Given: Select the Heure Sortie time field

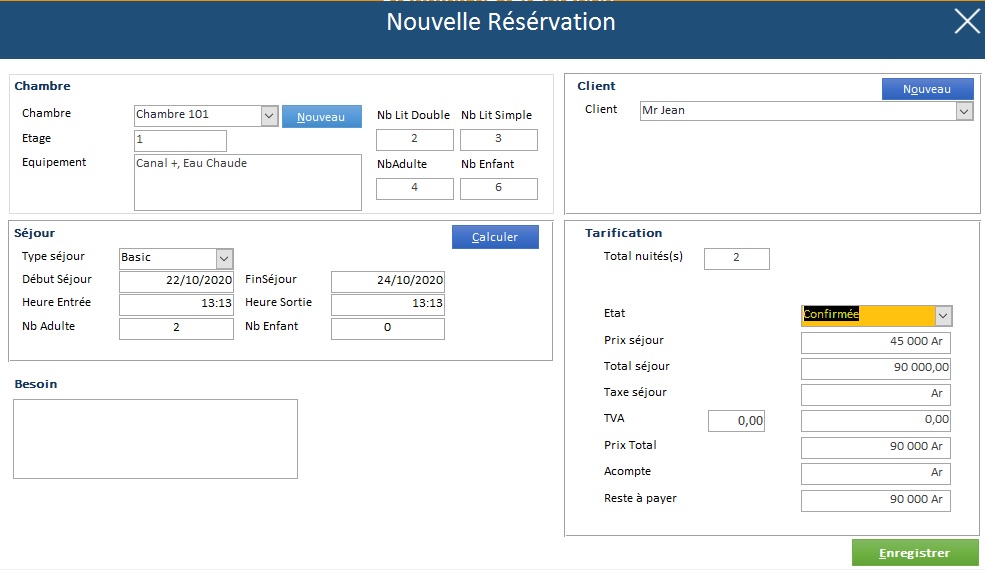Looking at the screenshot, I should (387, 304).
